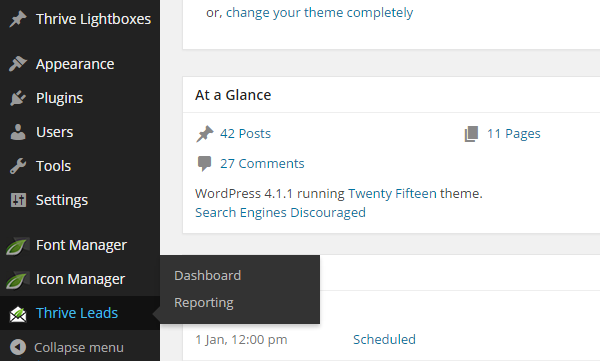Click the Thrive Leads envelope icon
The height and width of the screenshot is (361, 600).
coord(18,314)
